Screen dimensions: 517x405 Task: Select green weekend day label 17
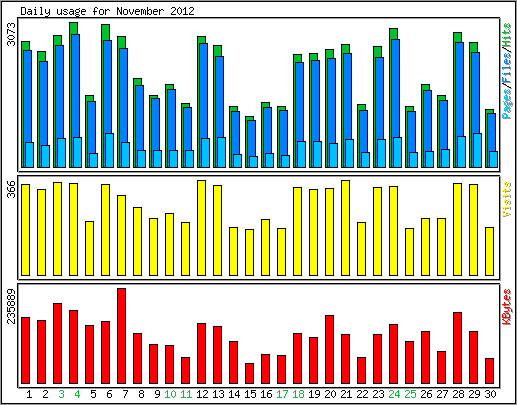point(282,394)
